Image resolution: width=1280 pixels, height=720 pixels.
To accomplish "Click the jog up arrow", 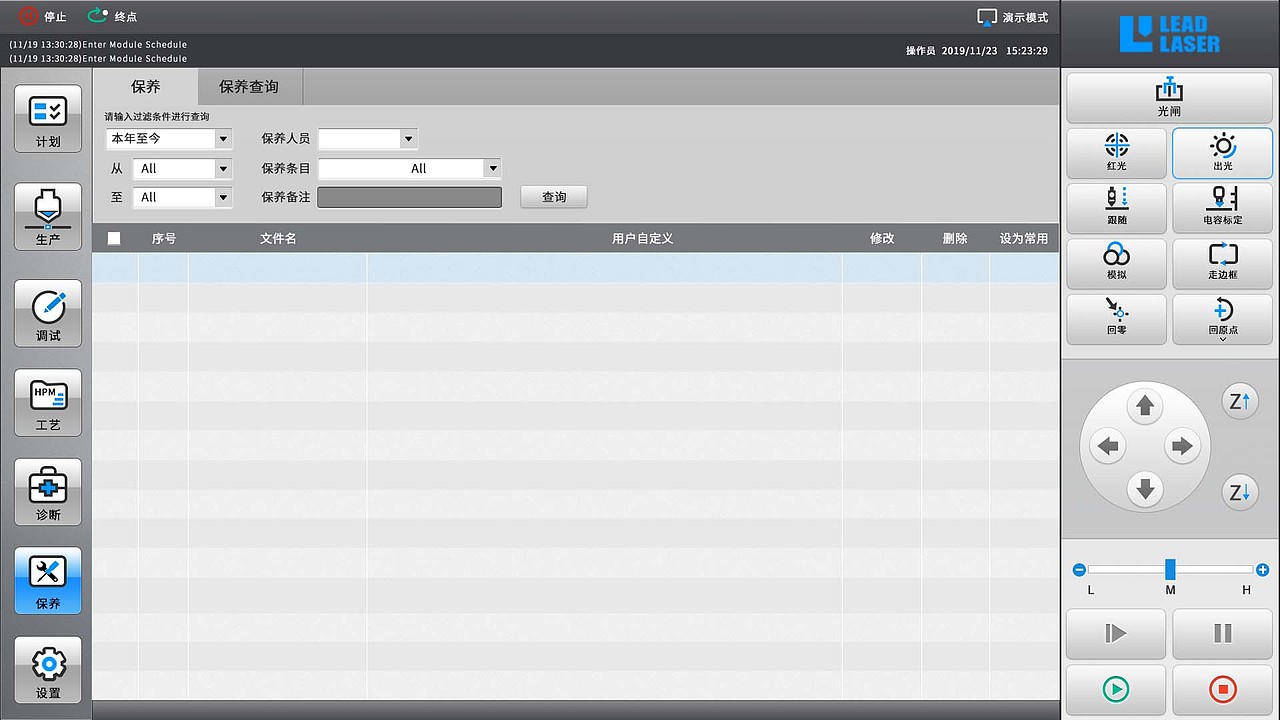I will [x=1145, y=406].
